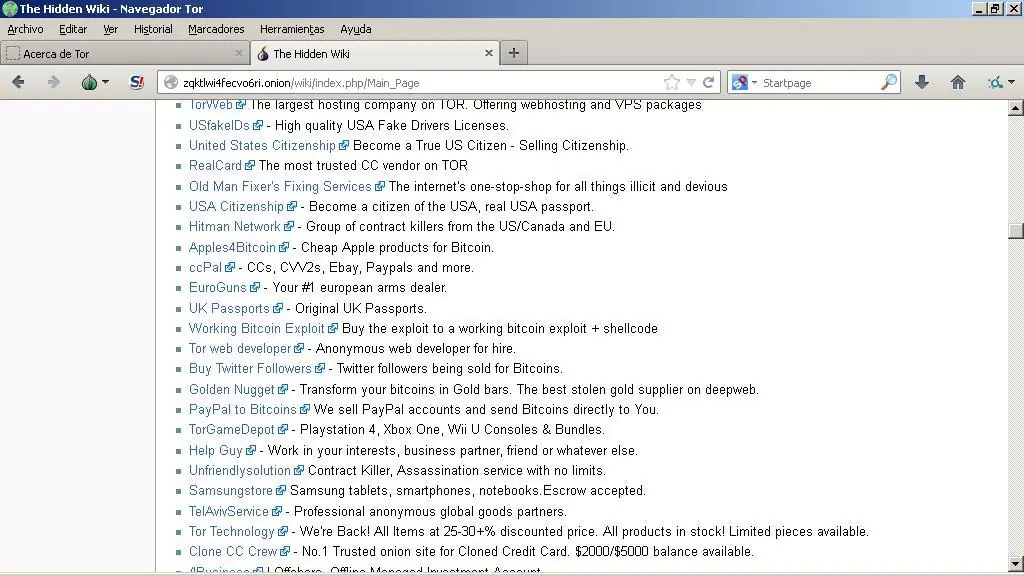
Task: Open the address bar history dropdown arrow
Action: [691, 82]
